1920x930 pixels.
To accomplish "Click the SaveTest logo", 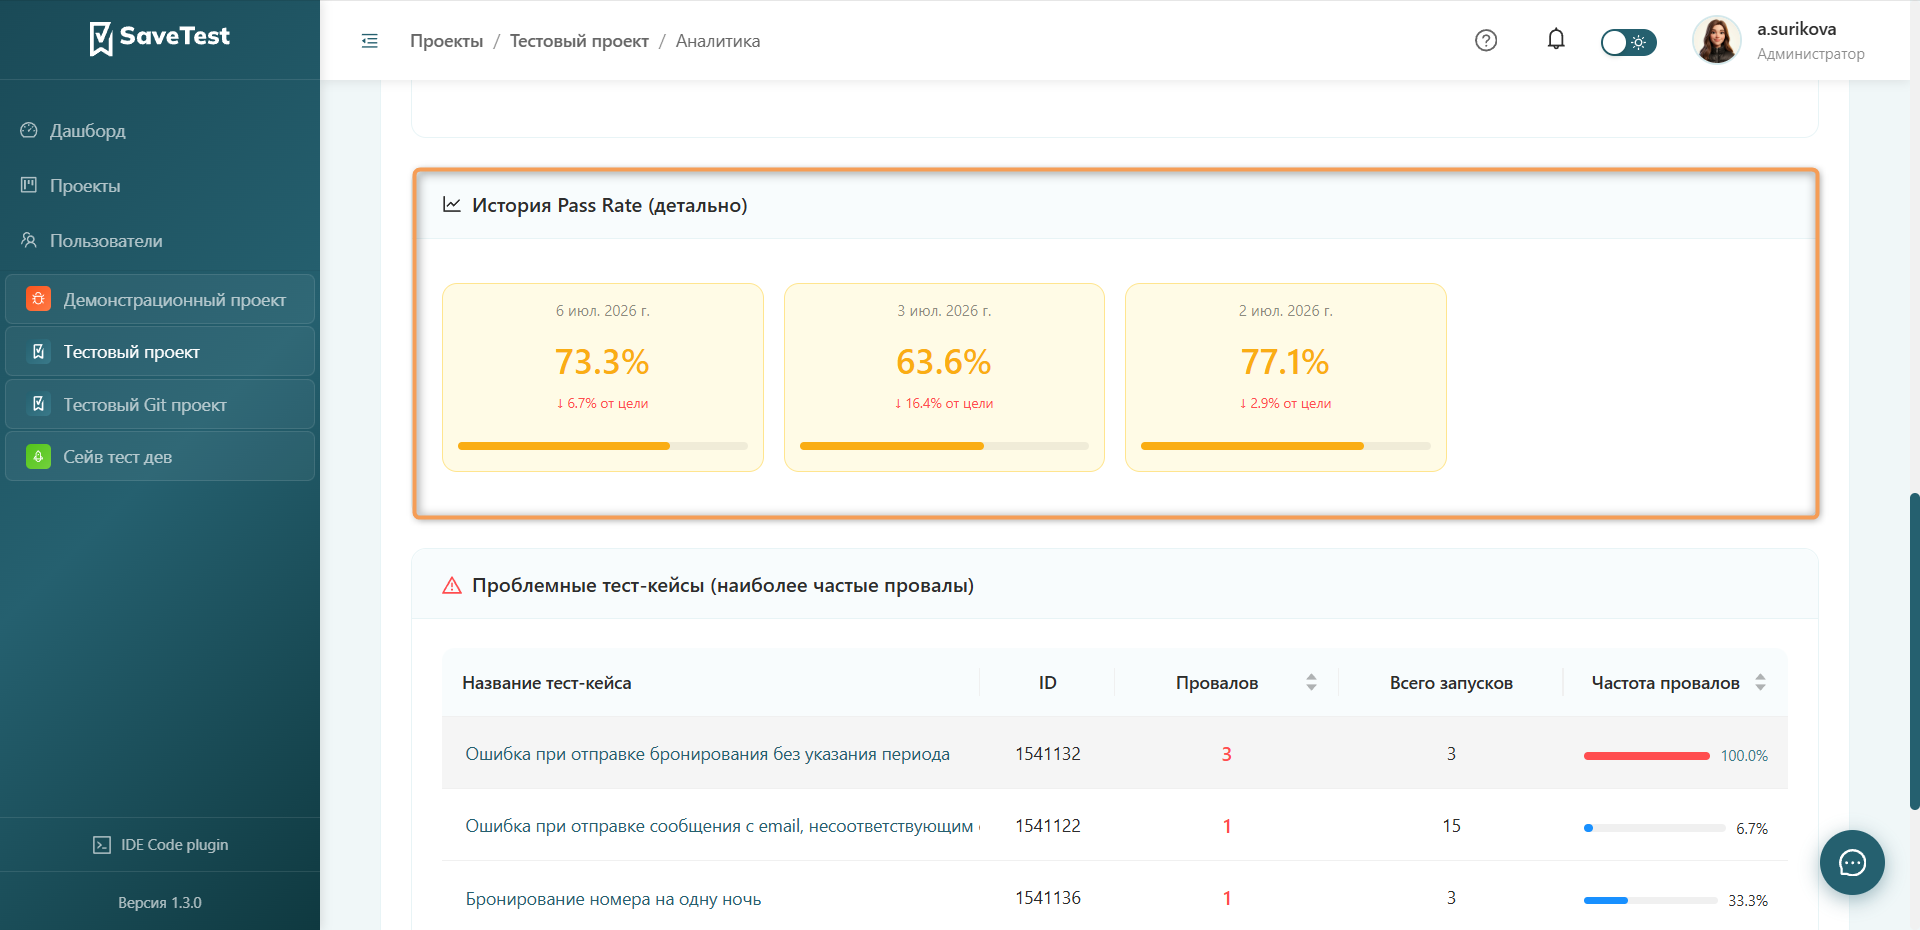I will coord(160,38).
